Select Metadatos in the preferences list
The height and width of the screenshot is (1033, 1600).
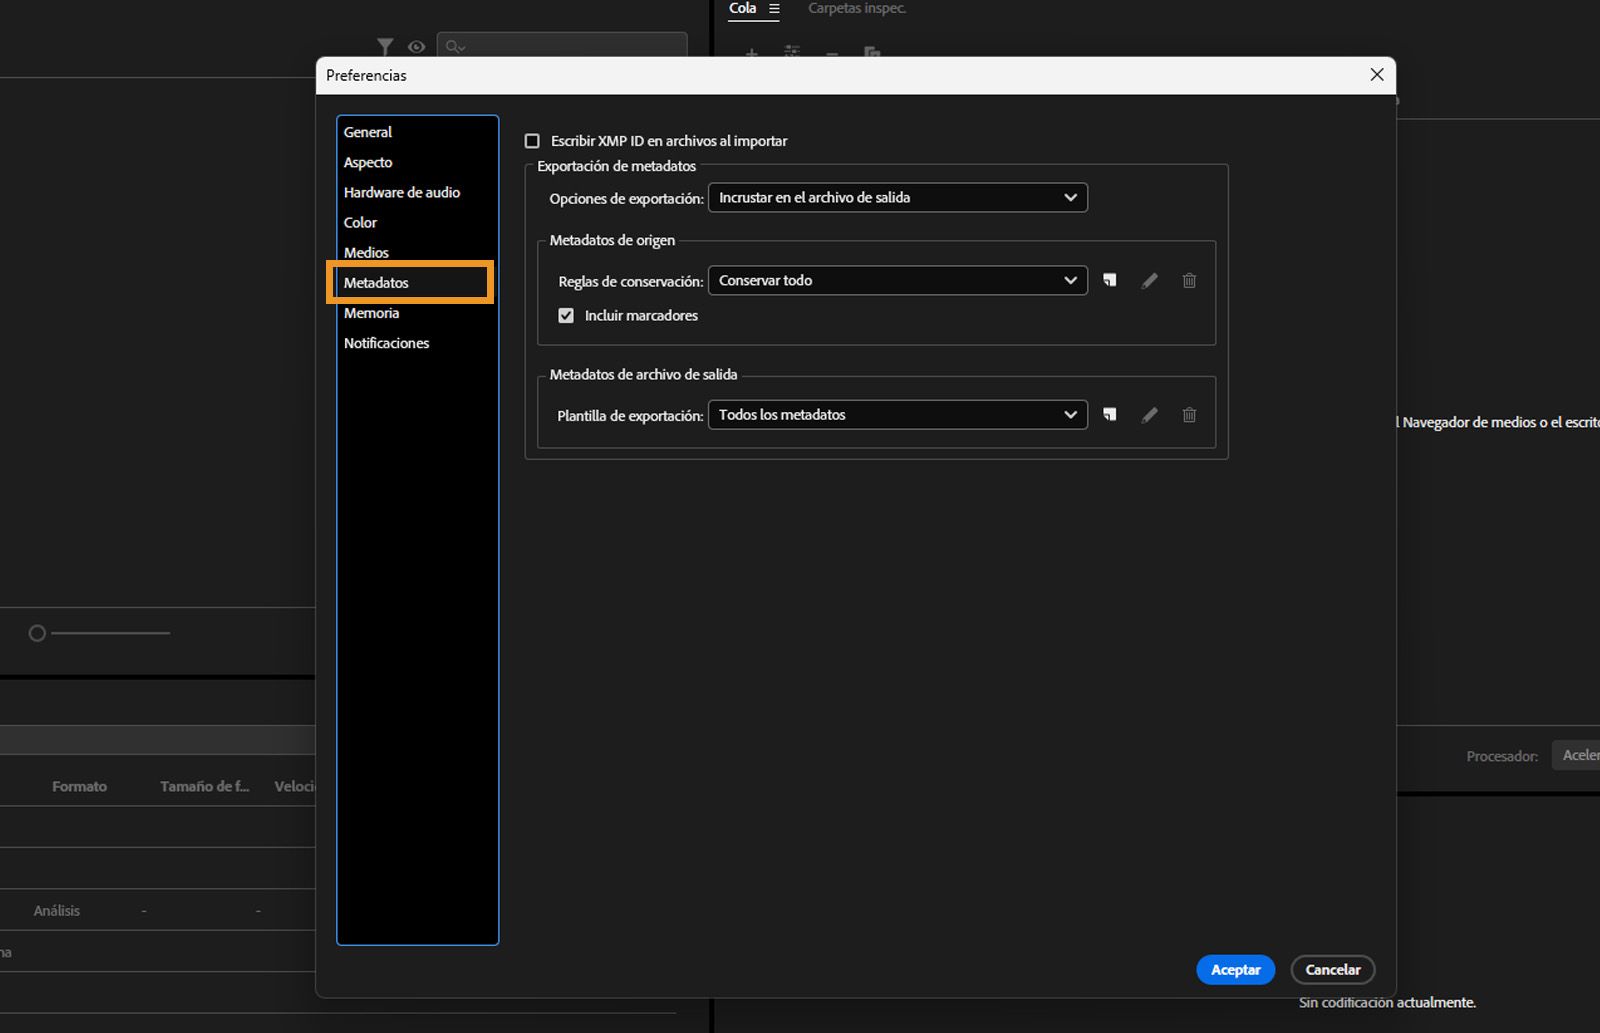376,283
